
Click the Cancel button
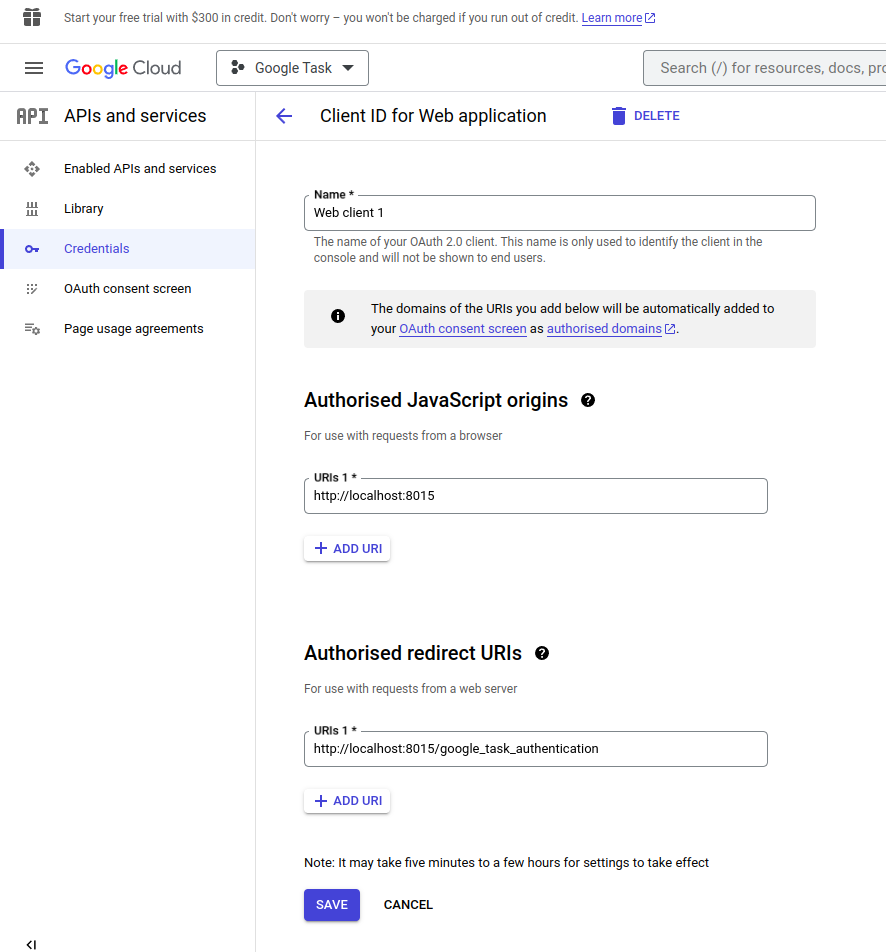click(x=408, y=905)
